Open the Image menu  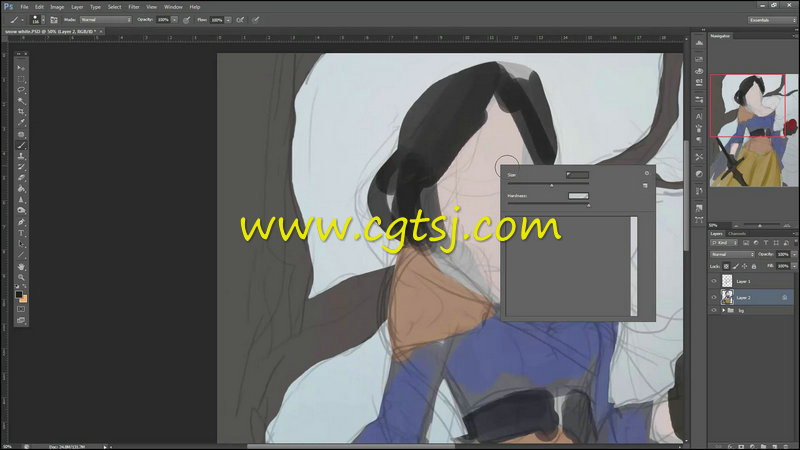[57, 7]
